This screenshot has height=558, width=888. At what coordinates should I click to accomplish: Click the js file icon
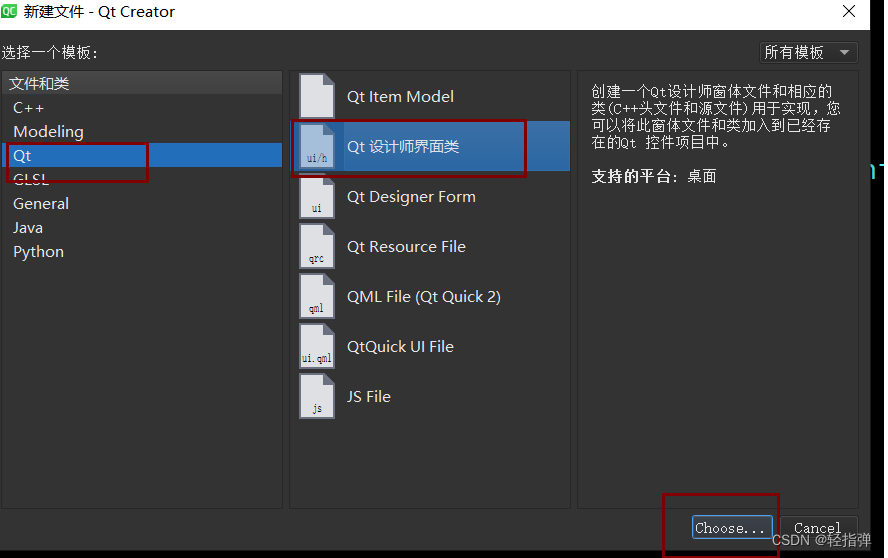317,396
